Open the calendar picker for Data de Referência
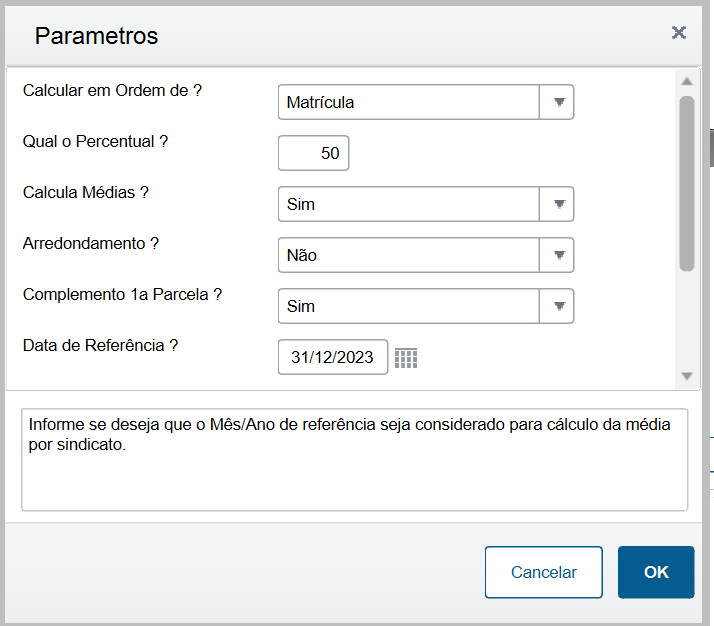Screen dimensions: 714x626 (x=406, y=358)
